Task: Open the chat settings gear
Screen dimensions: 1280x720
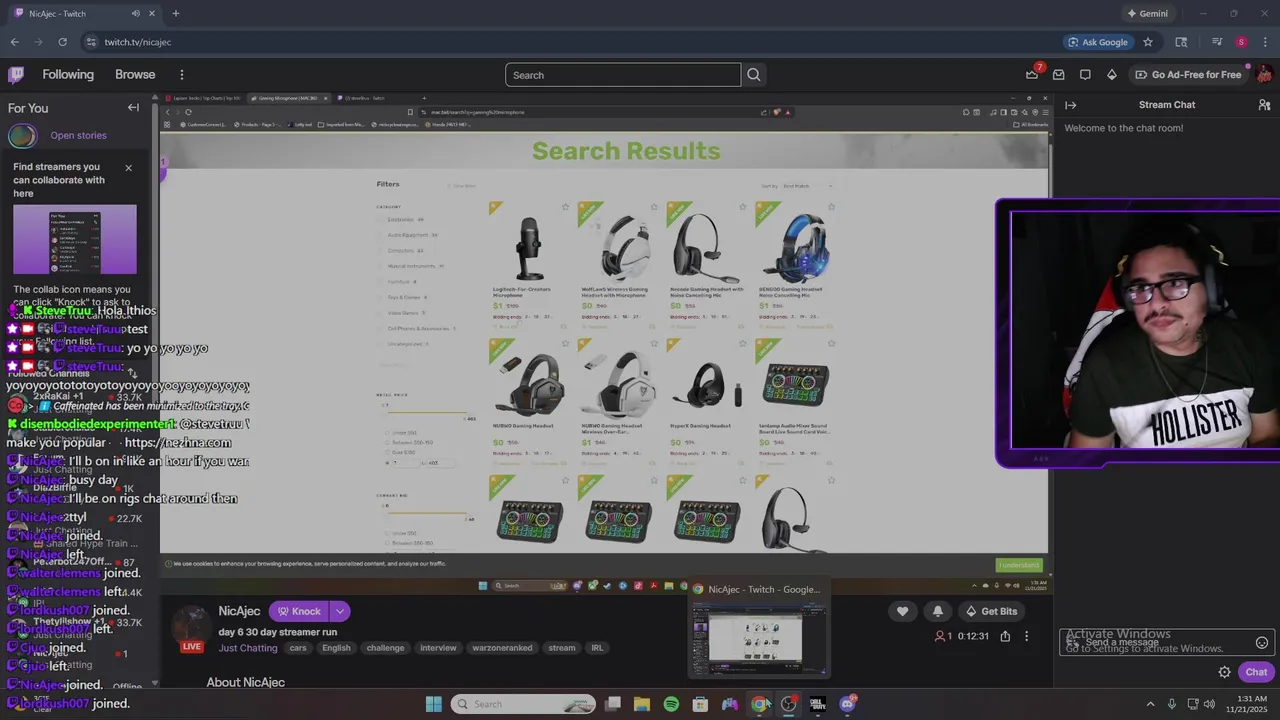Action: [x=1224, y=672]
